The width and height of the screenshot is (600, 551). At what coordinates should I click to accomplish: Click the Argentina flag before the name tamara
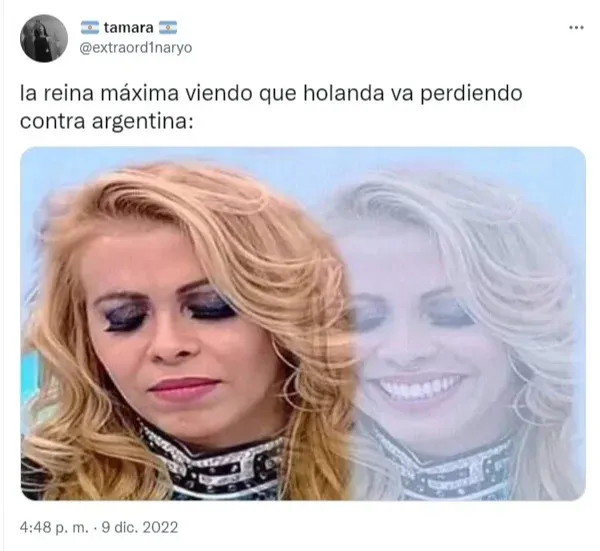click(x=90, y=28)
